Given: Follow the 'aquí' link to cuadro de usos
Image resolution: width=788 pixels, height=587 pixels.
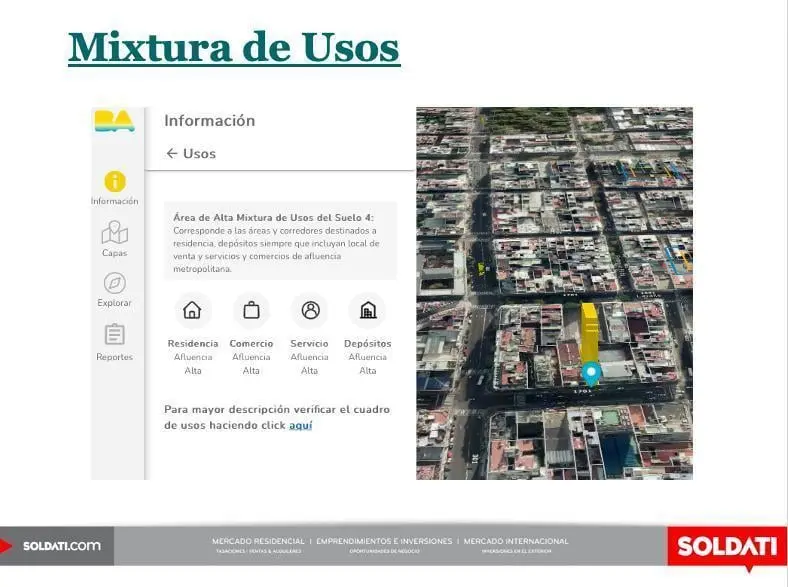Looking at the screenshot, I should click(x=301, y=425).
